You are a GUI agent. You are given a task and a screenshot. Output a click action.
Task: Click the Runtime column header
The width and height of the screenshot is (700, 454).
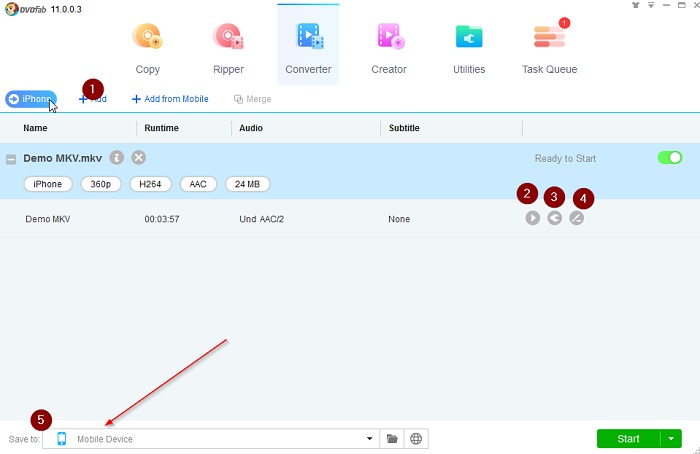162,128
